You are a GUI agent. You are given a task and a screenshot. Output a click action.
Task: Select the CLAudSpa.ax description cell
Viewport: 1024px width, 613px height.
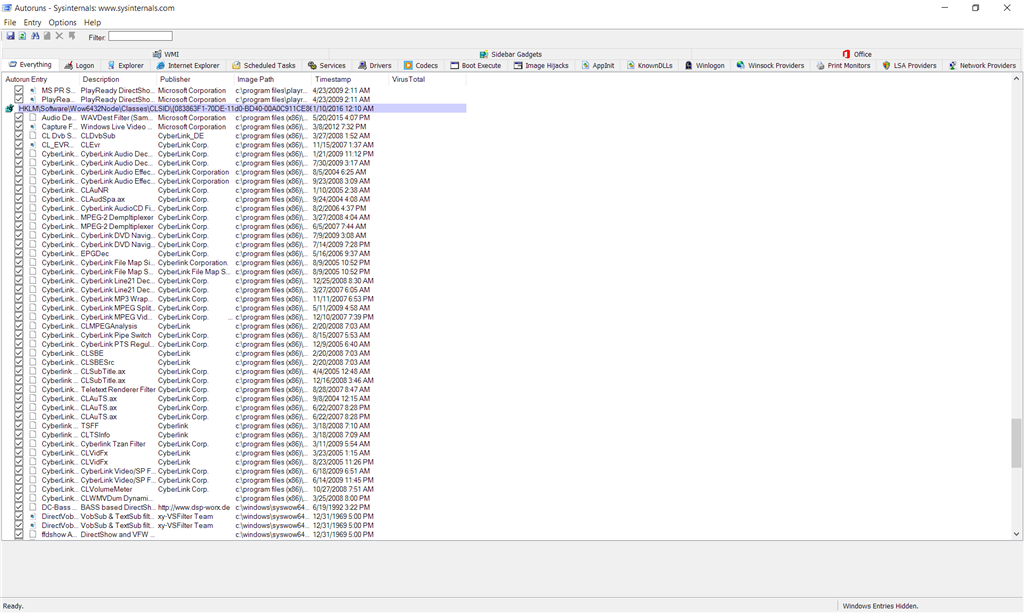pos(103,199)
